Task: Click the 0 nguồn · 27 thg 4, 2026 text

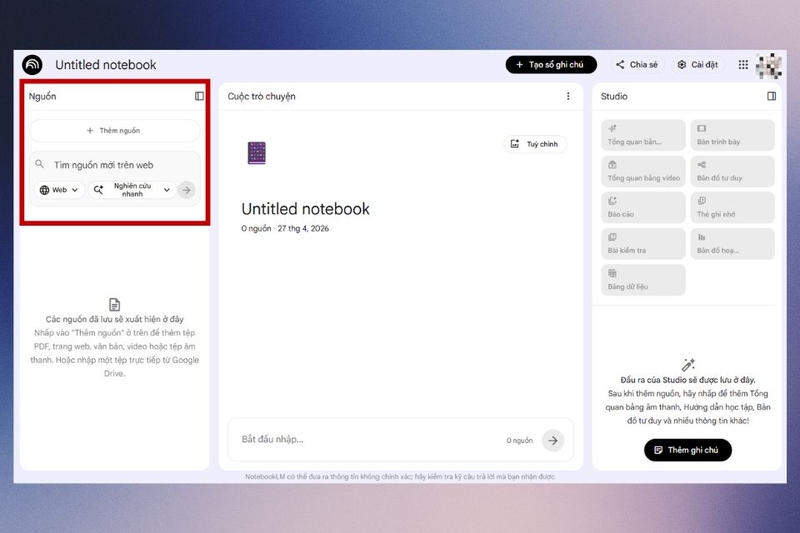Action: coord(285,229)
